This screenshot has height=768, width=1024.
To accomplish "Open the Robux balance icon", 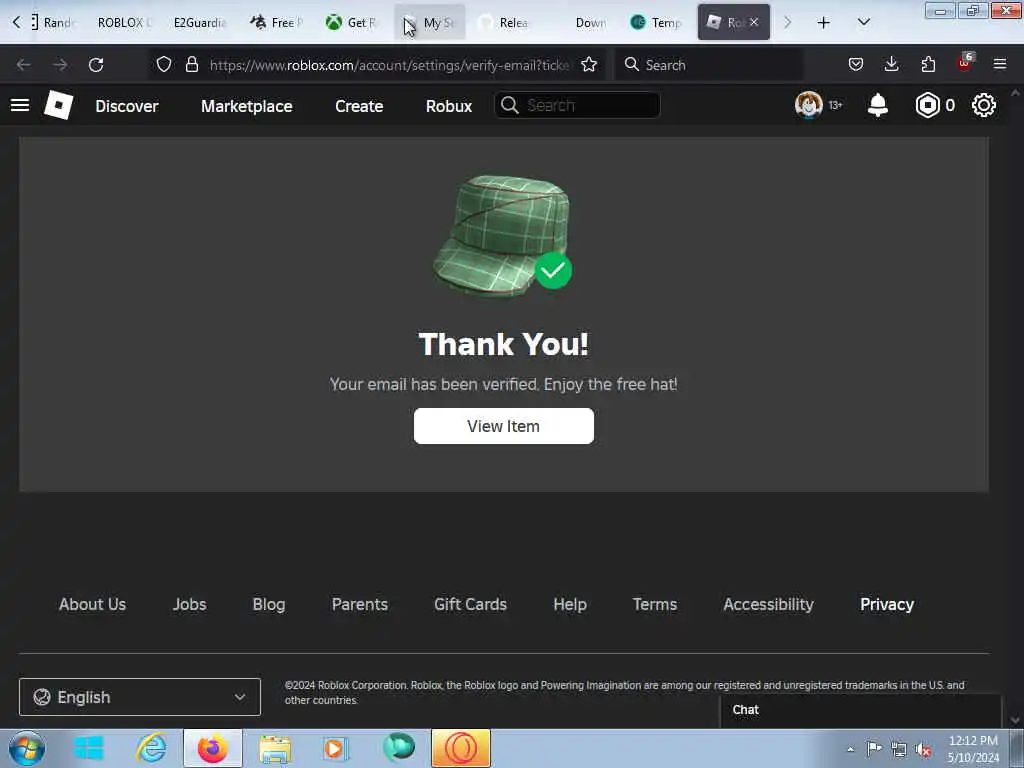I will point(927,105).
